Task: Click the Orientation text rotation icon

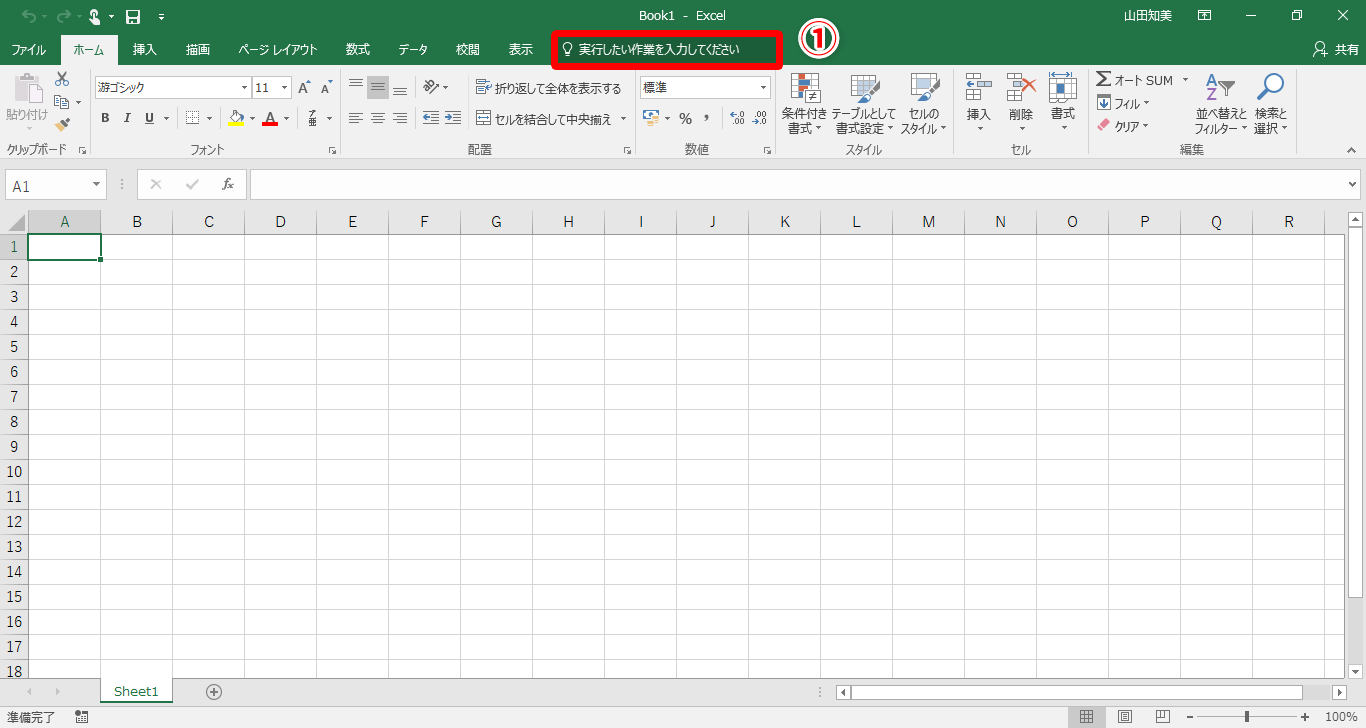Action: 430,87
